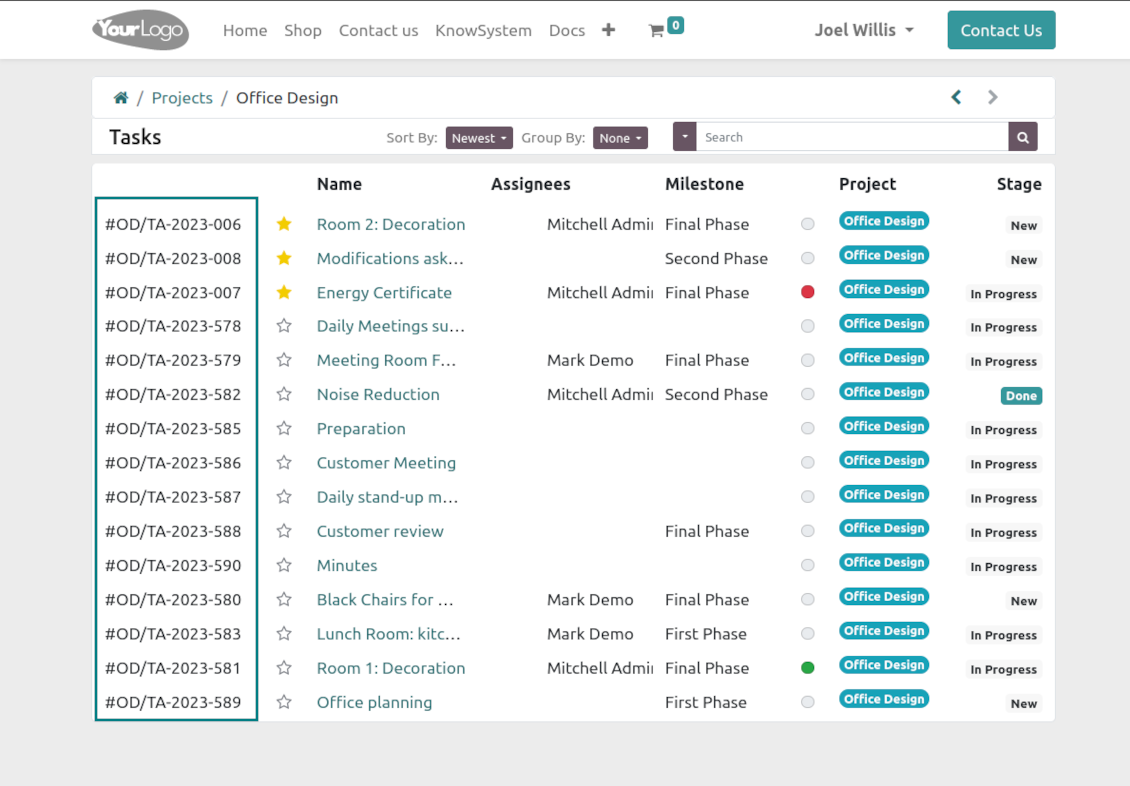Click the Contact Us button
The width and height of the screenshot is (1130, 786).
click(1001, 30)
